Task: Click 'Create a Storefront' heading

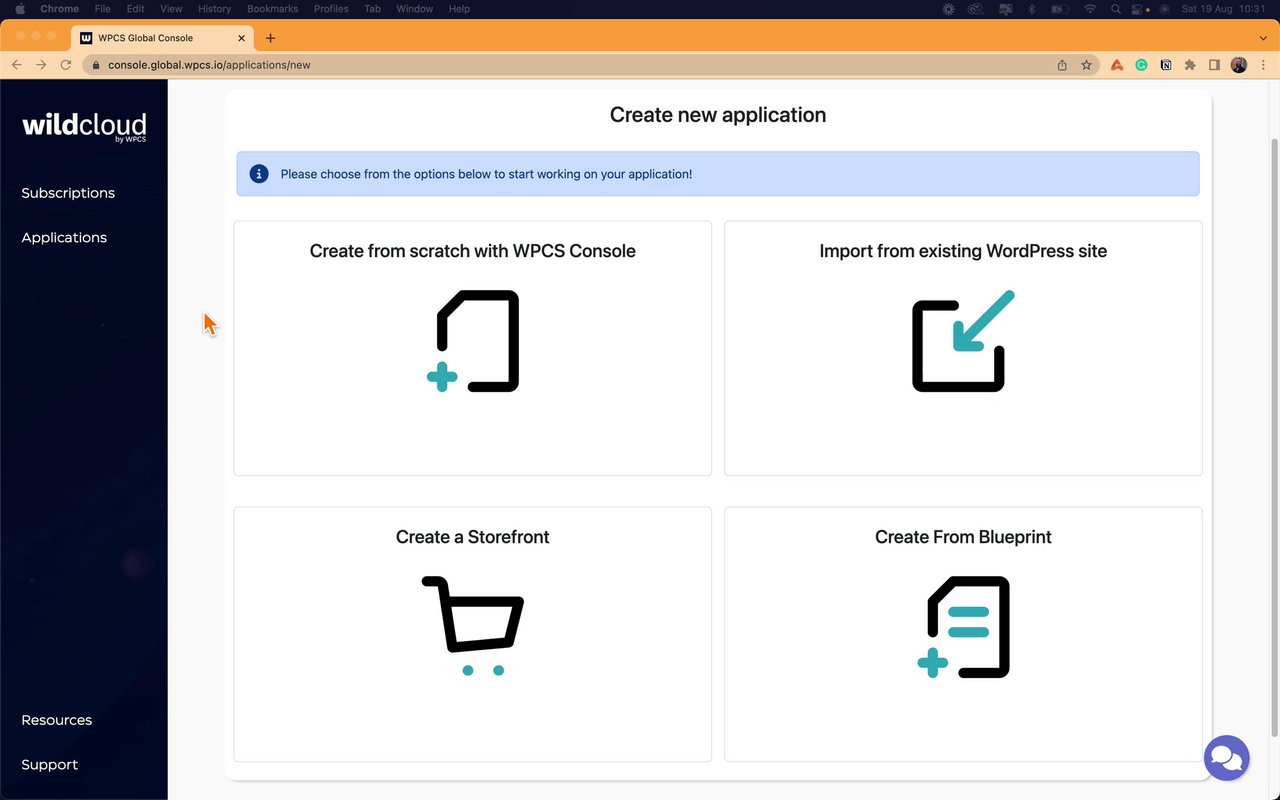Action: tap(473, 537)
